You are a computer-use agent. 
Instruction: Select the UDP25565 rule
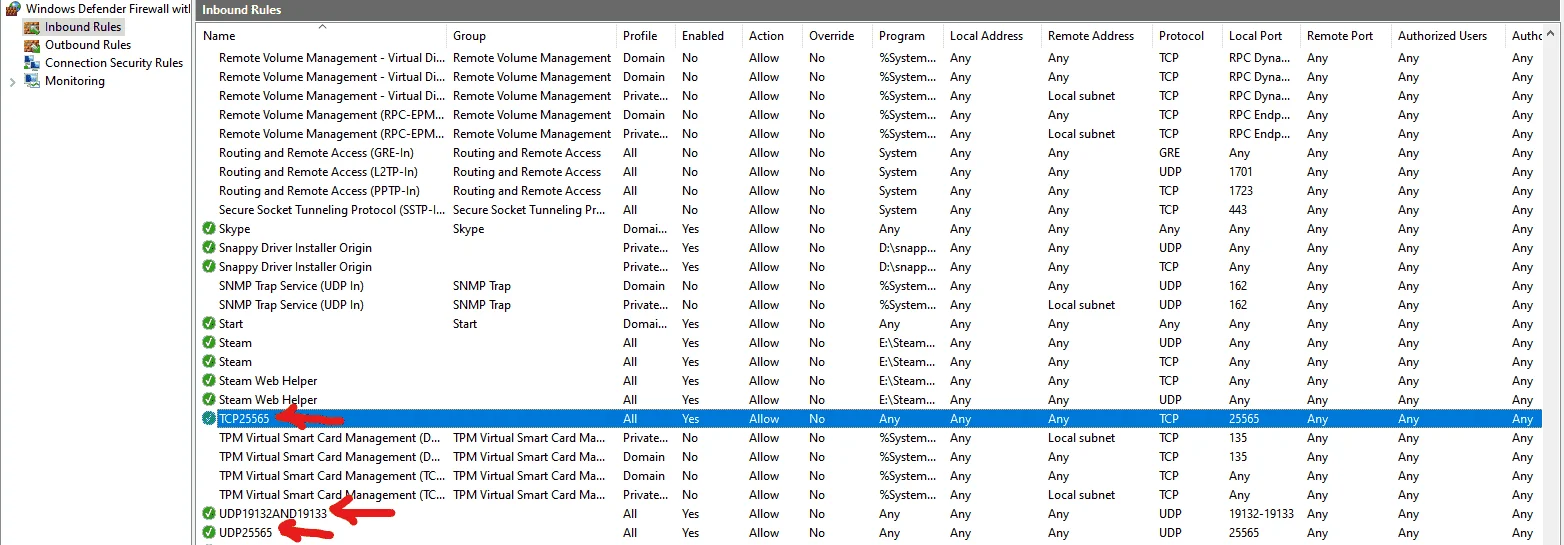(245, 533)
